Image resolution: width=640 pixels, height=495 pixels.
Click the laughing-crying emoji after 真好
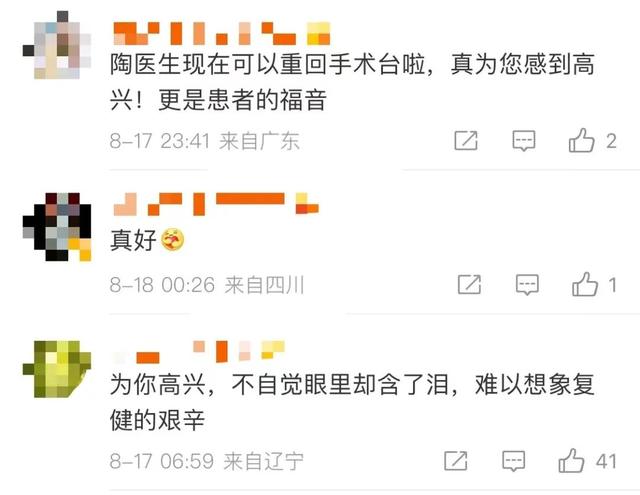point(173,240)
